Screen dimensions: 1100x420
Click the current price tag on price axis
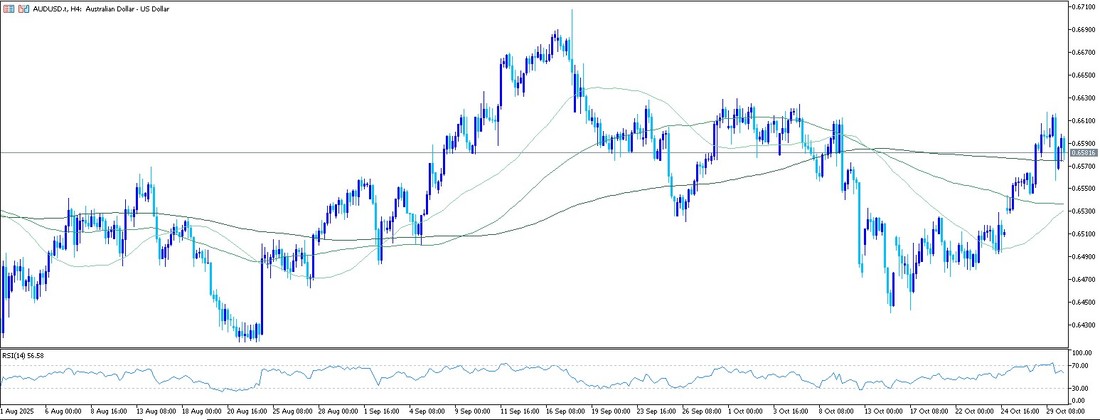[1083, 153]
